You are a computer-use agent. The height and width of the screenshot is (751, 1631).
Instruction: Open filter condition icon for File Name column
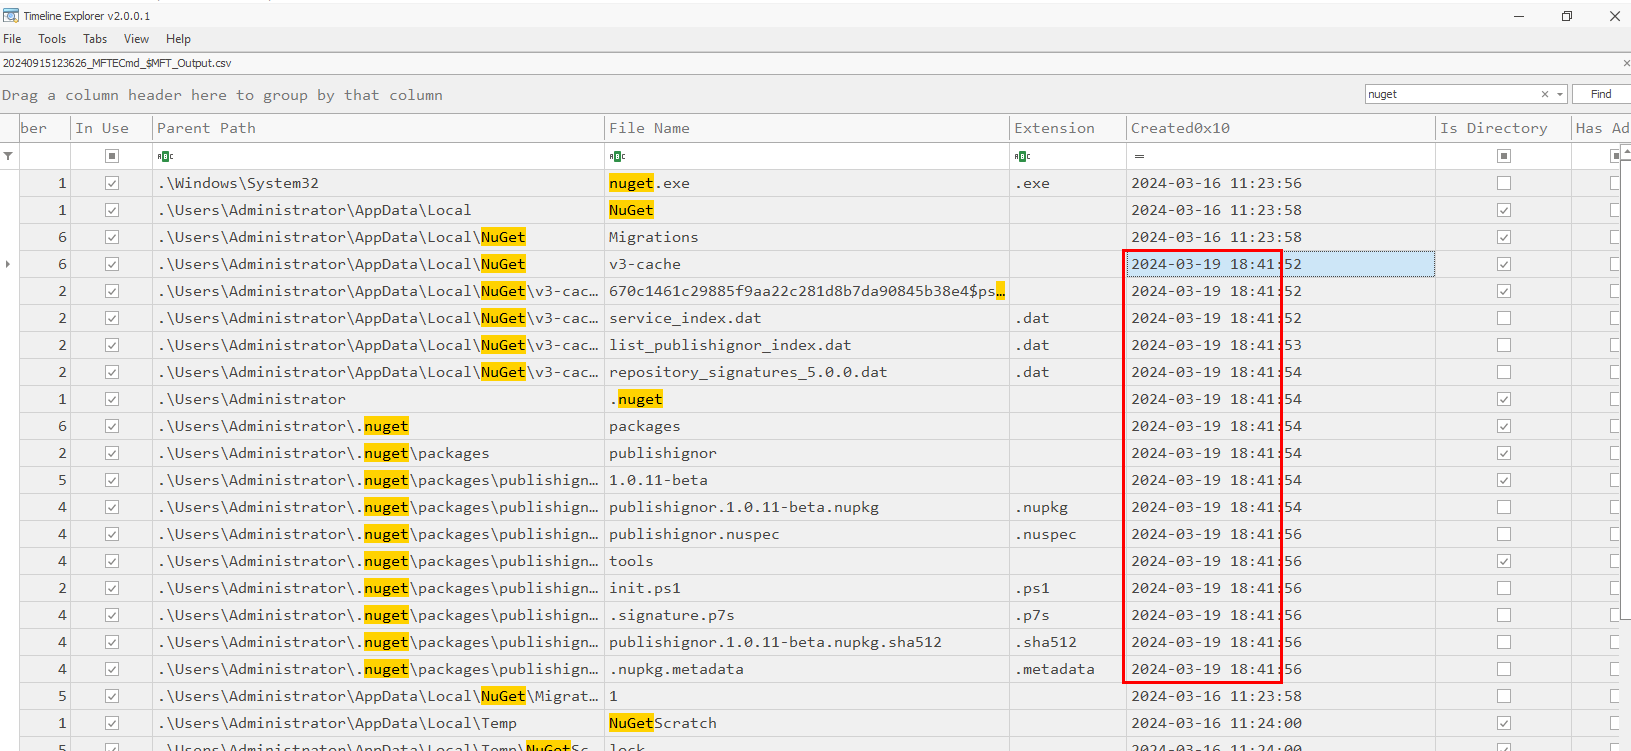pyautogui.click(x=617, y=156)
